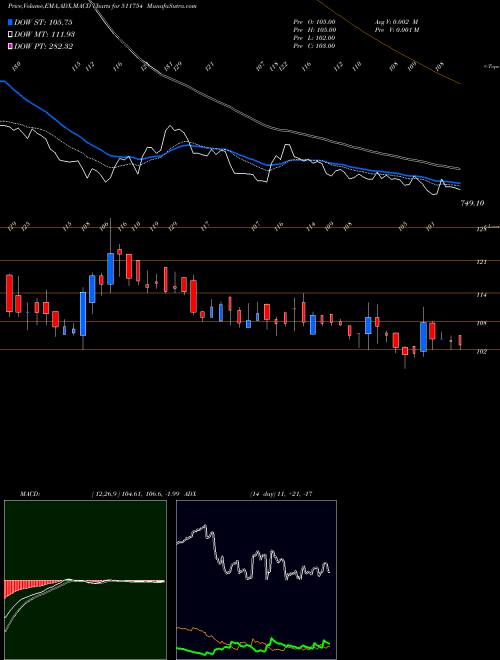Click the 114 price axis label

481,295
